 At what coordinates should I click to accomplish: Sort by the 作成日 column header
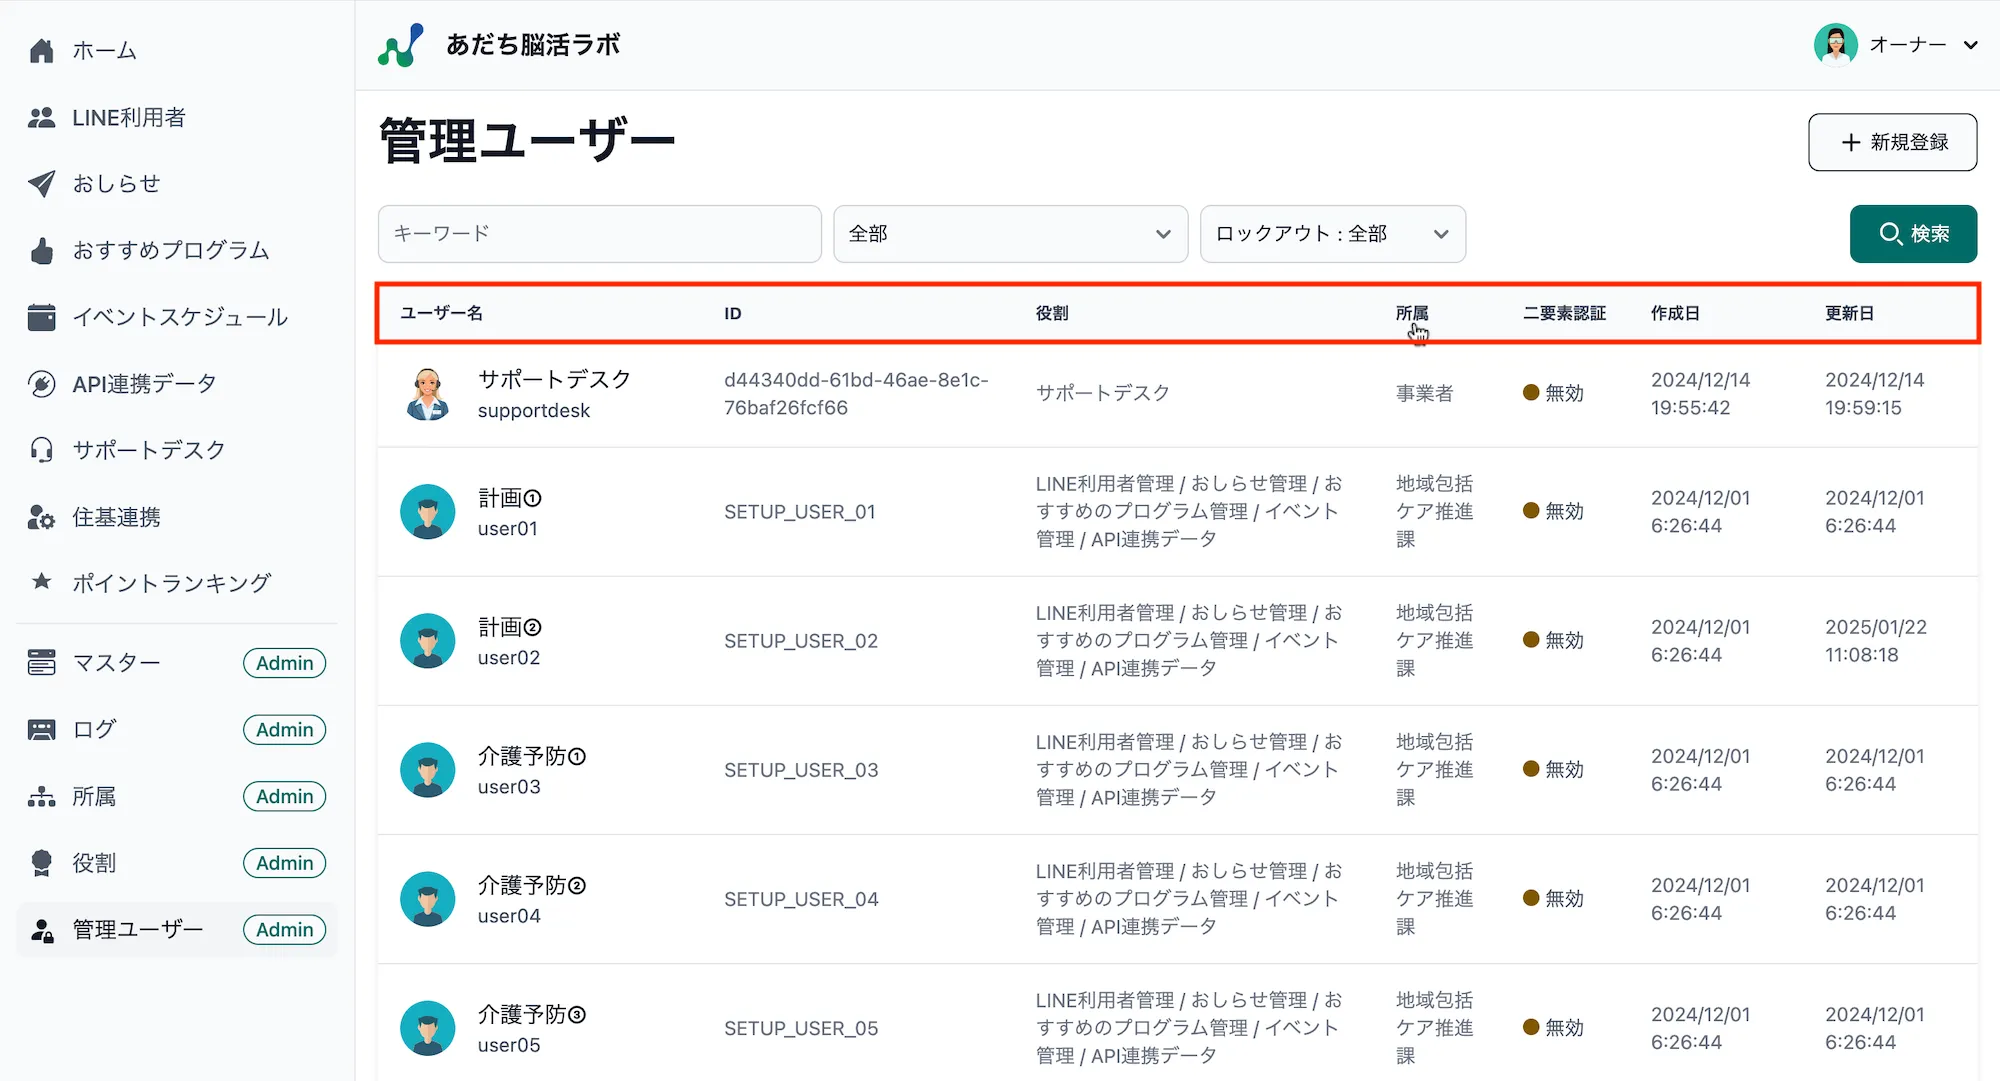click(1675, 312)
